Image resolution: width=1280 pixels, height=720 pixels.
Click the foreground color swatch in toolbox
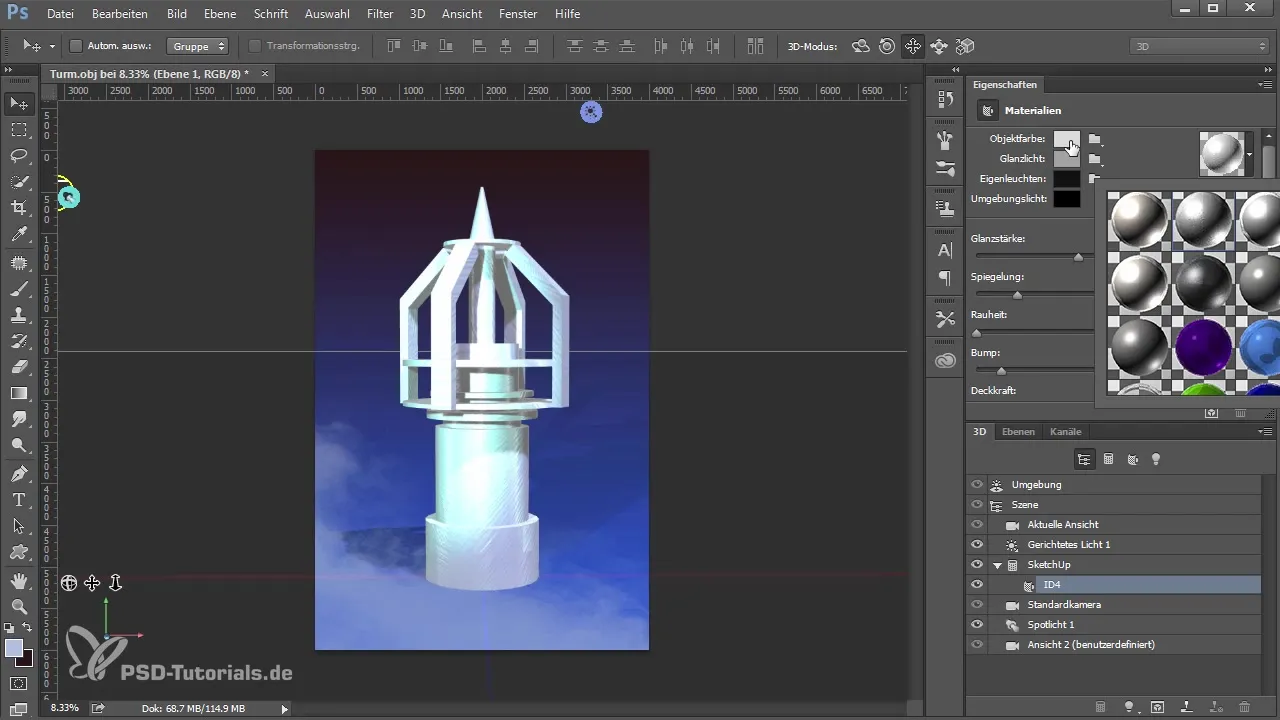[x=14, y=648]
